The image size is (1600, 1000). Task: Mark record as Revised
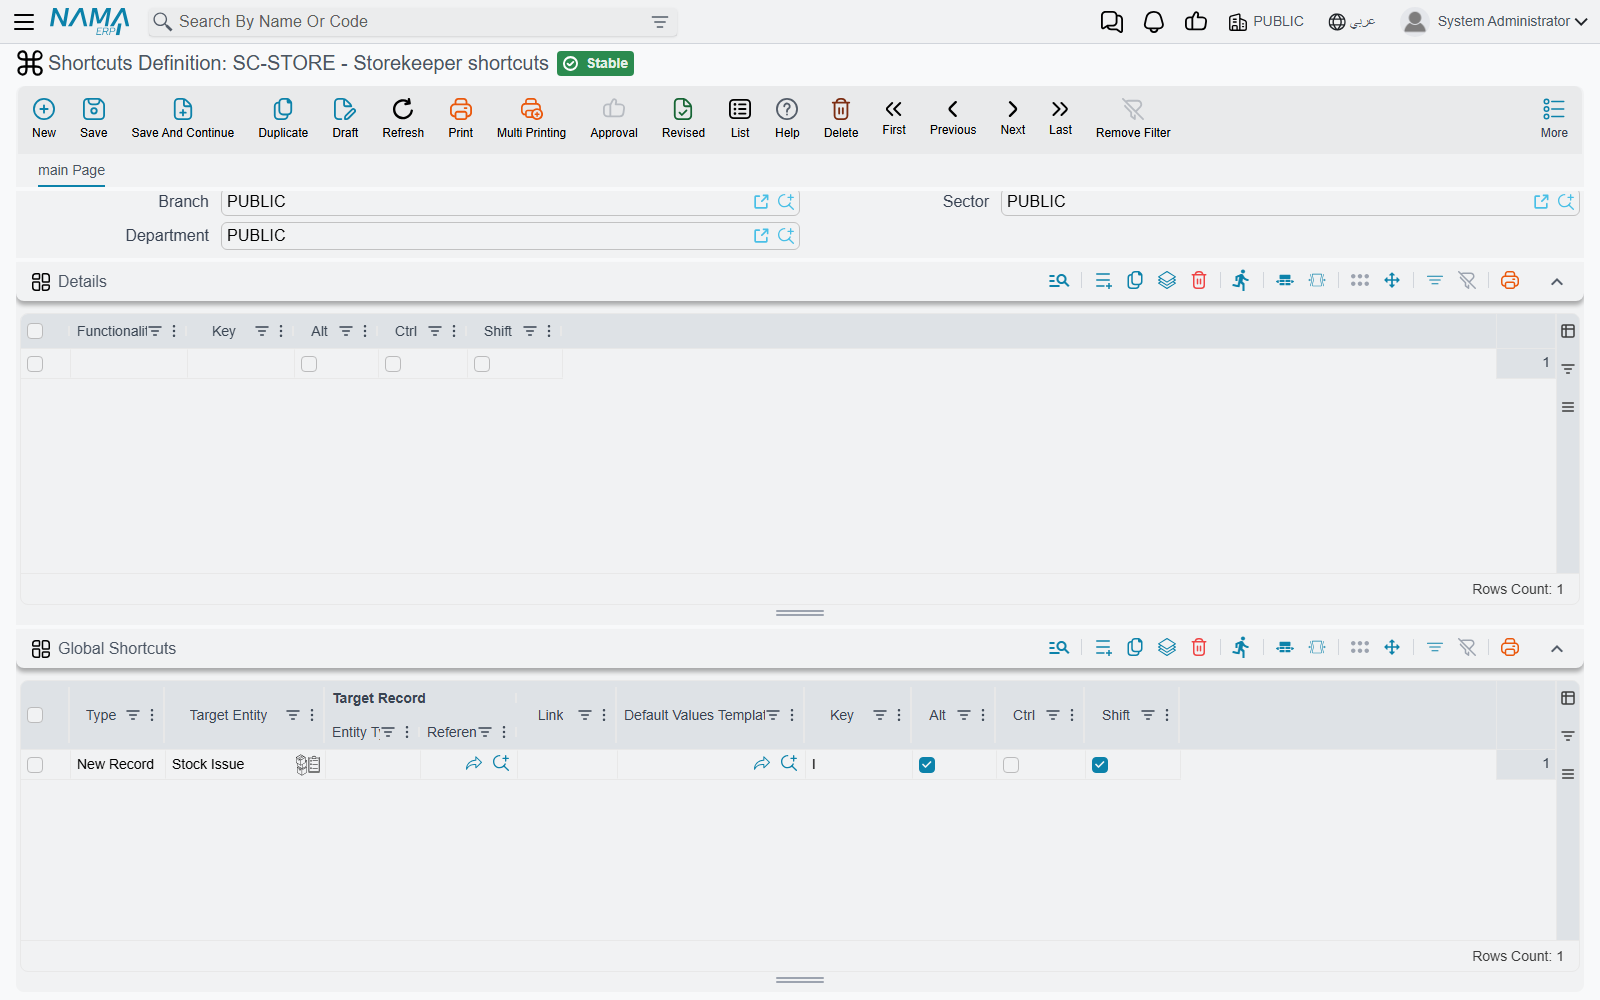(x=683, y=118)
